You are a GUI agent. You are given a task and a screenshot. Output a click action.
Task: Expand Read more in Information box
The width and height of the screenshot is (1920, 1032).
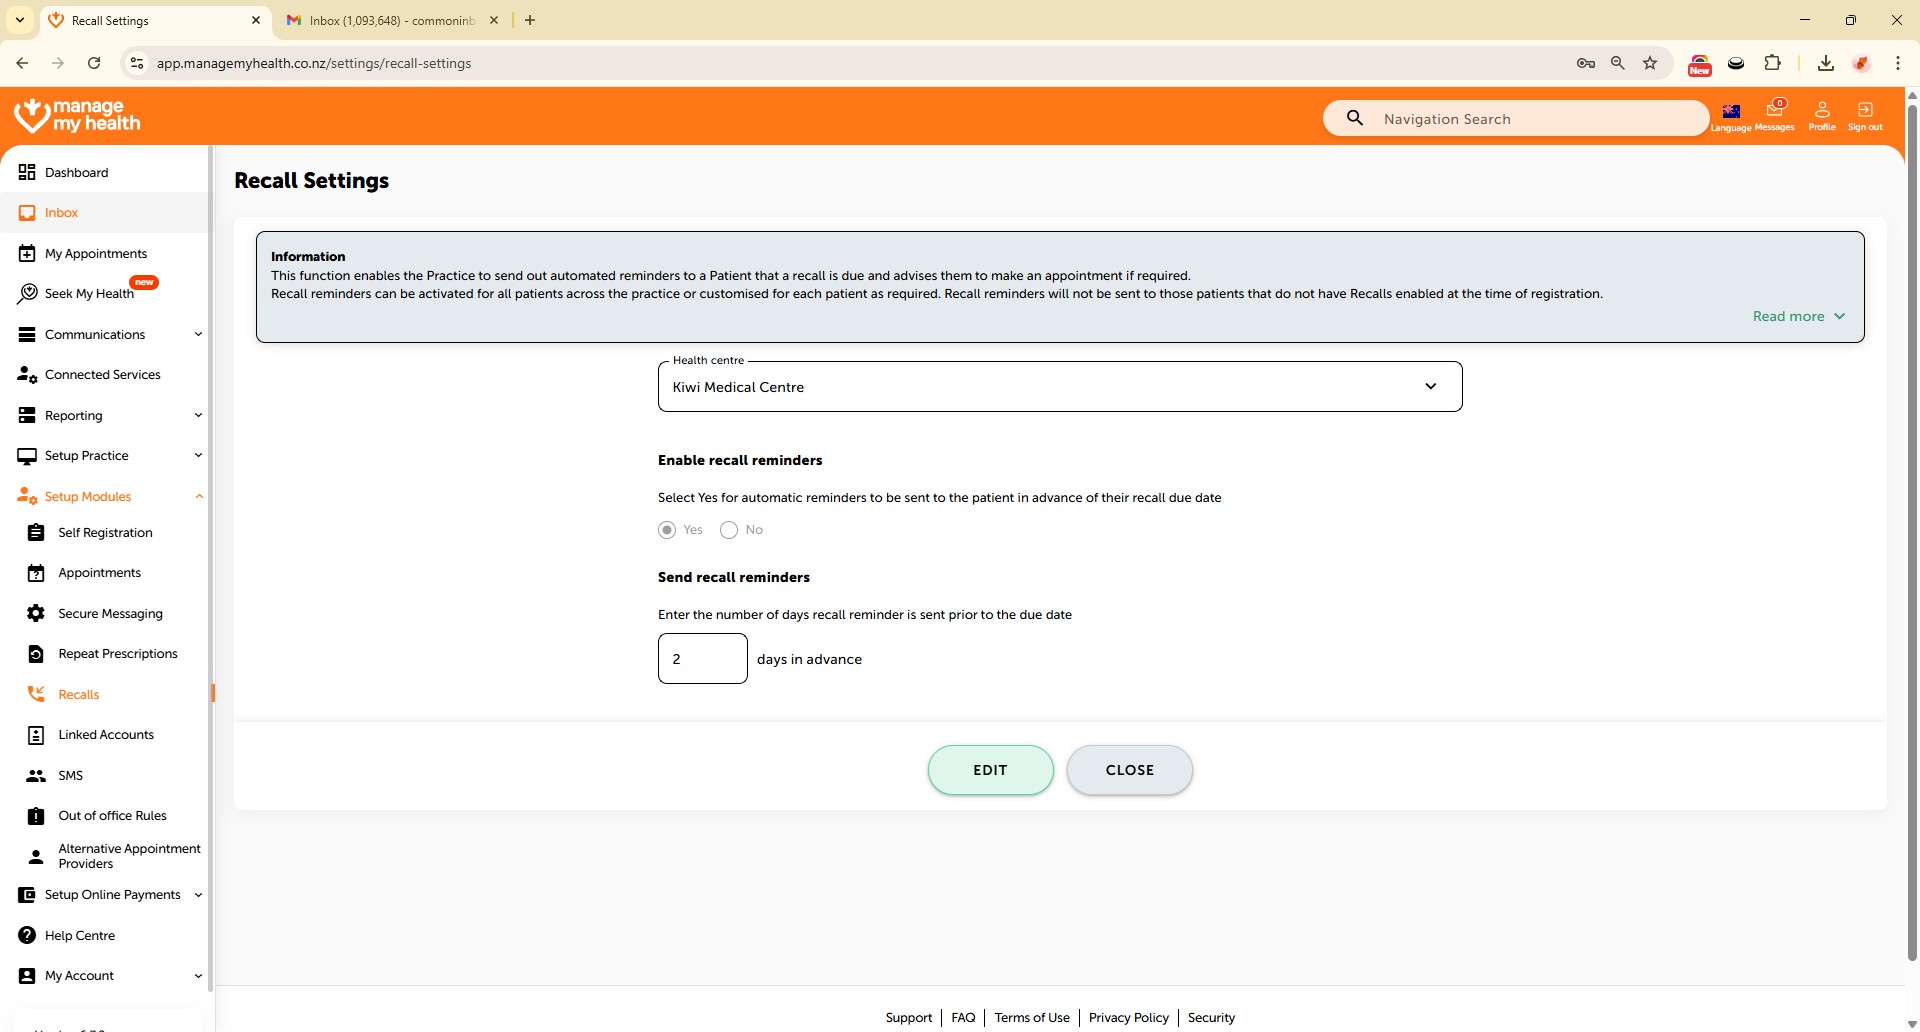(x=1797, y=316)
